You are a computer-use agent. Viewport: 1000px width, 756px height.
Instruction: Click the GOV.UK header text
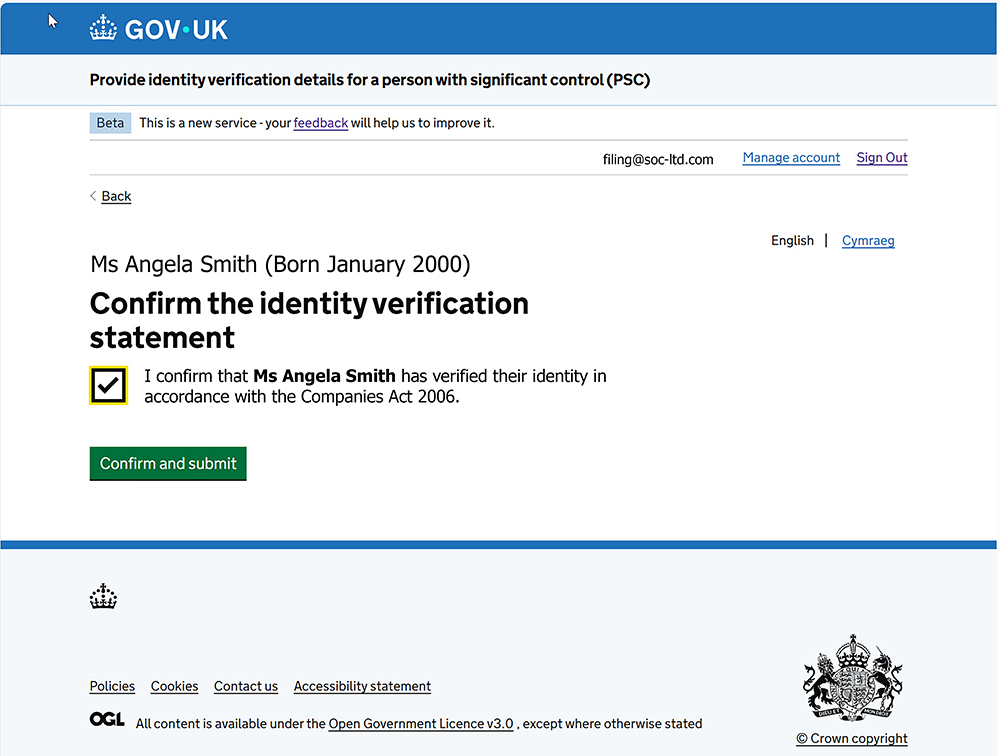pos(176,29)
